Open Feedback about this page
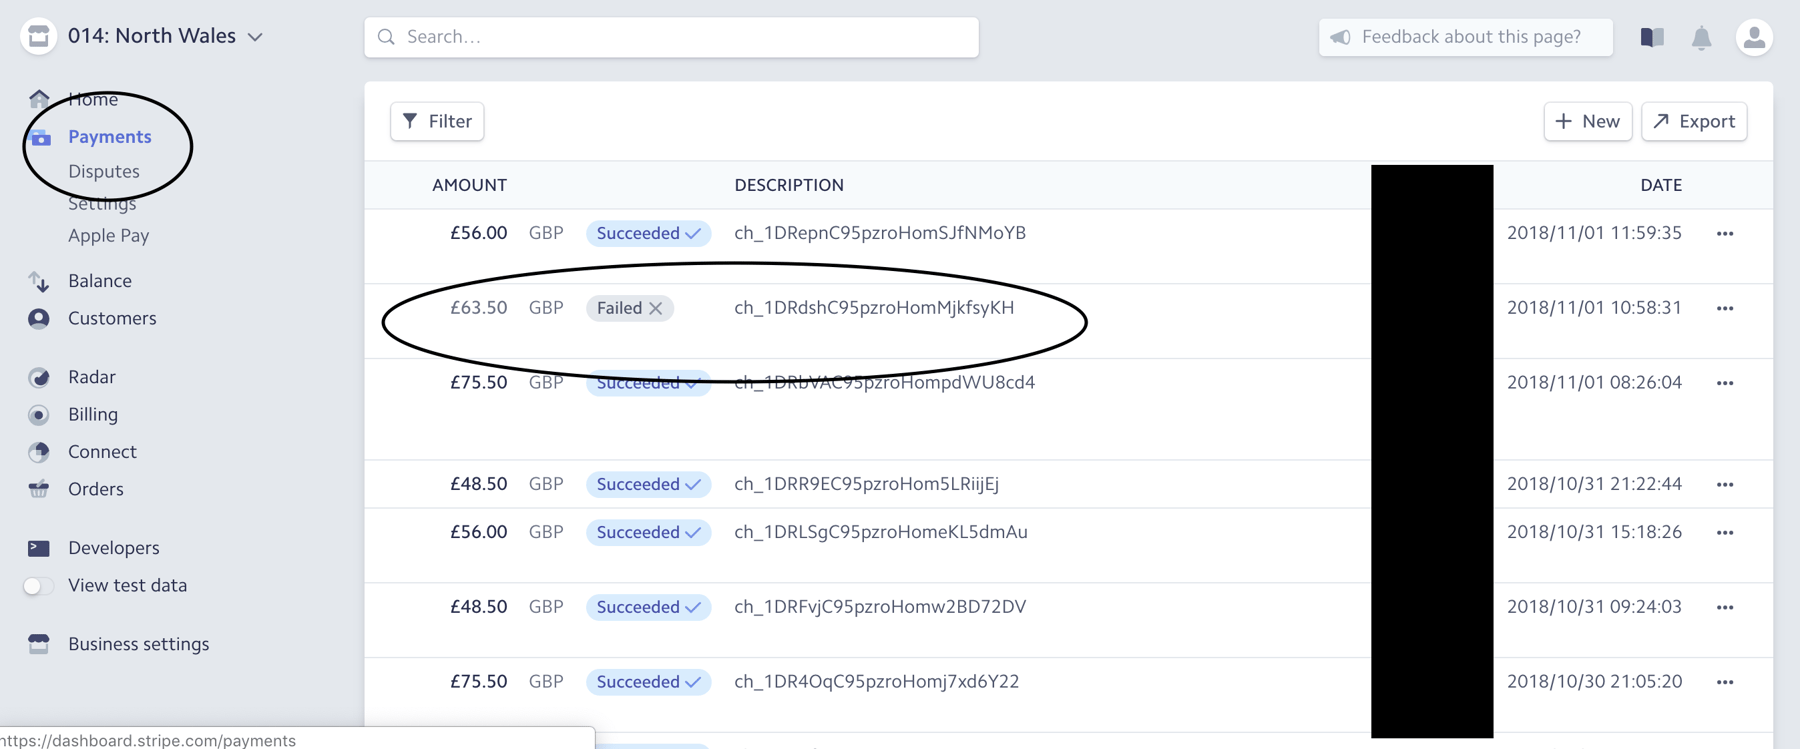1800x749 pixels. tap(1465, 37)
